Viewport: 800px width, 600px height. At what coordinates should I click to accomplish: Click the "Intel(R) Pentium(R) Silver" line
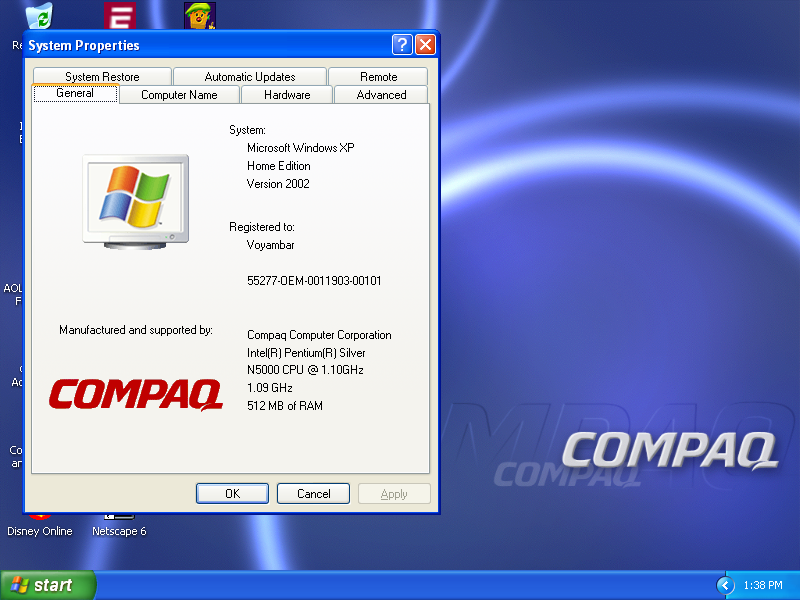point(306,353)
